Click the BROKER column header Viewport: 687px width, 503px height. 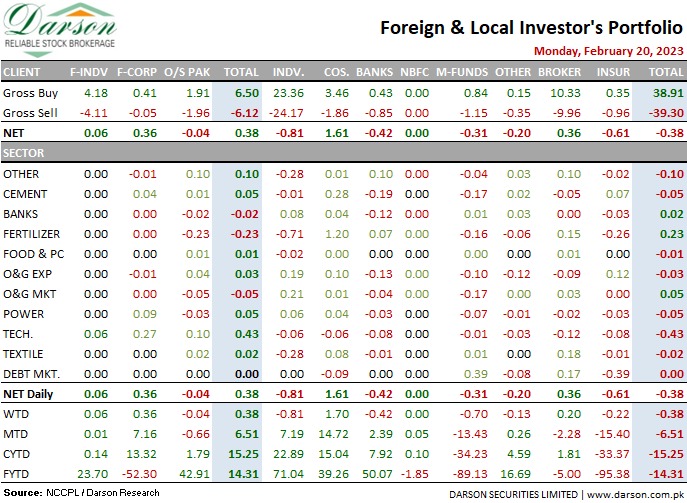tap(560, 72)
